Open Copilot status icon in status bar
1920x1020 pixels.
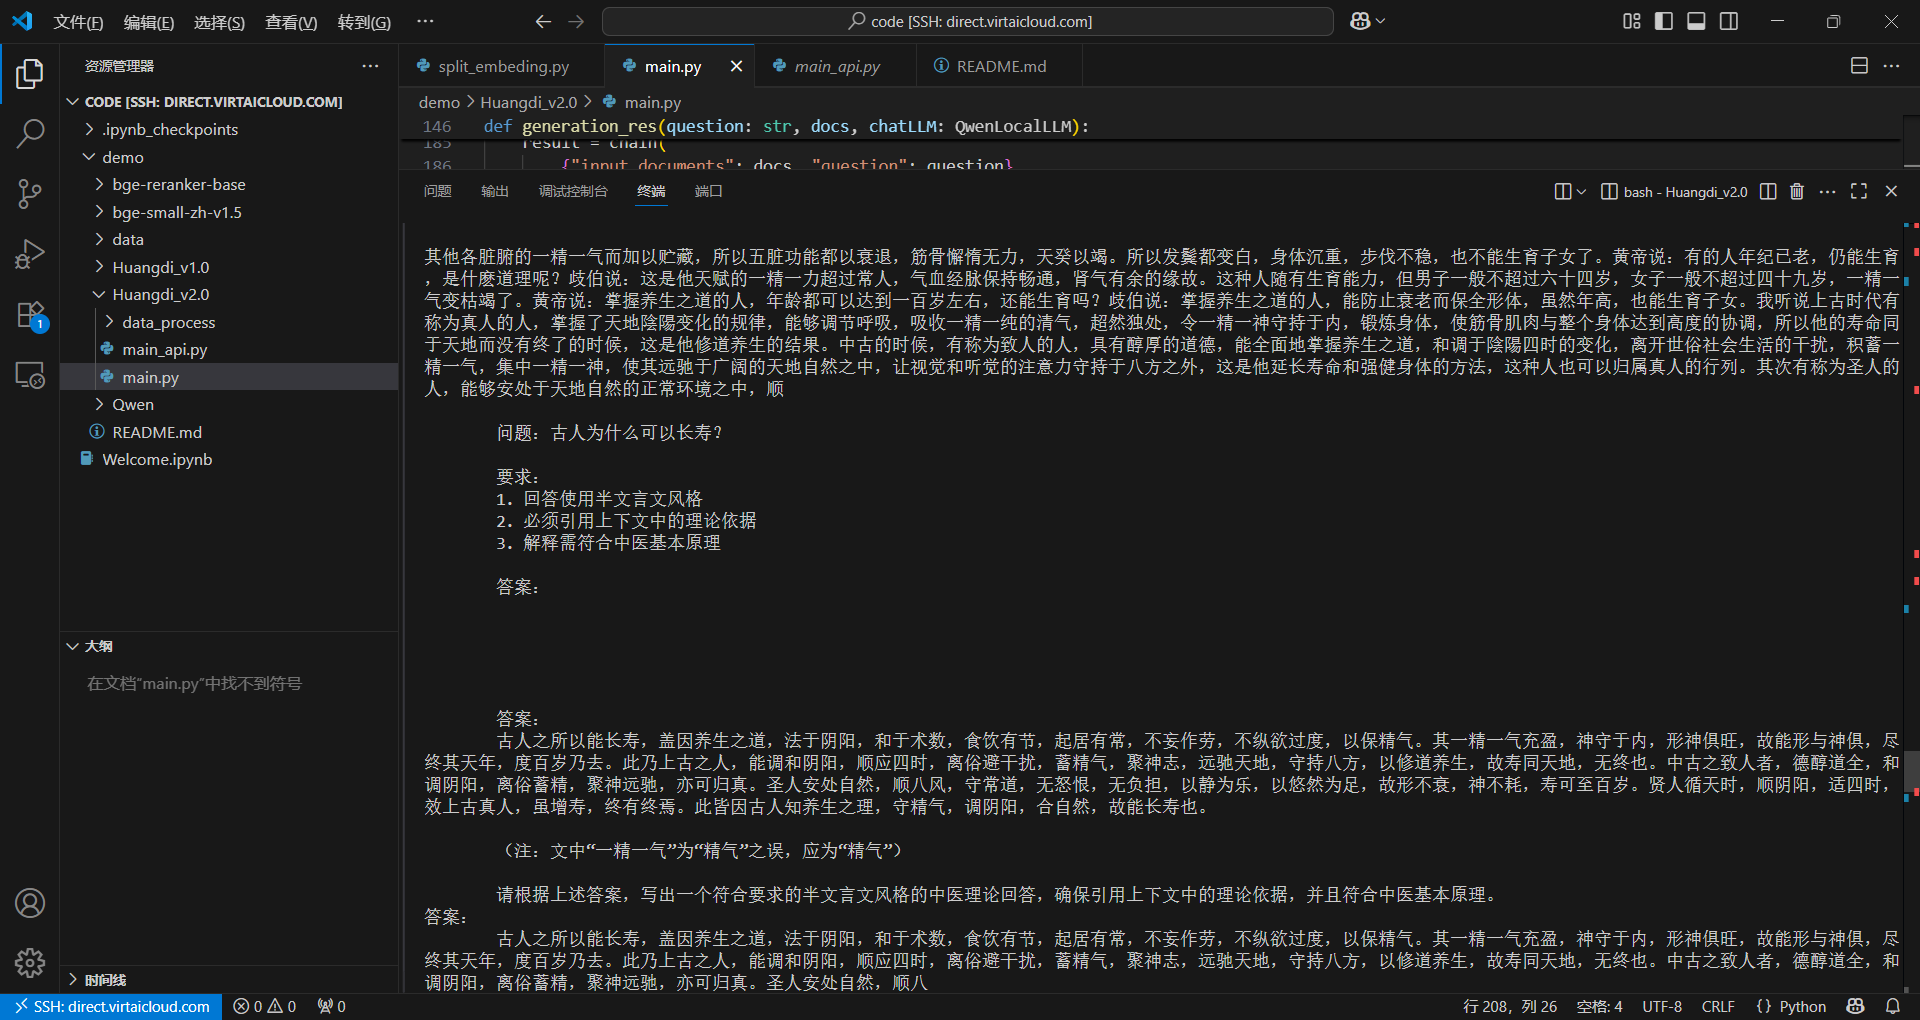coord(1856,1006)
